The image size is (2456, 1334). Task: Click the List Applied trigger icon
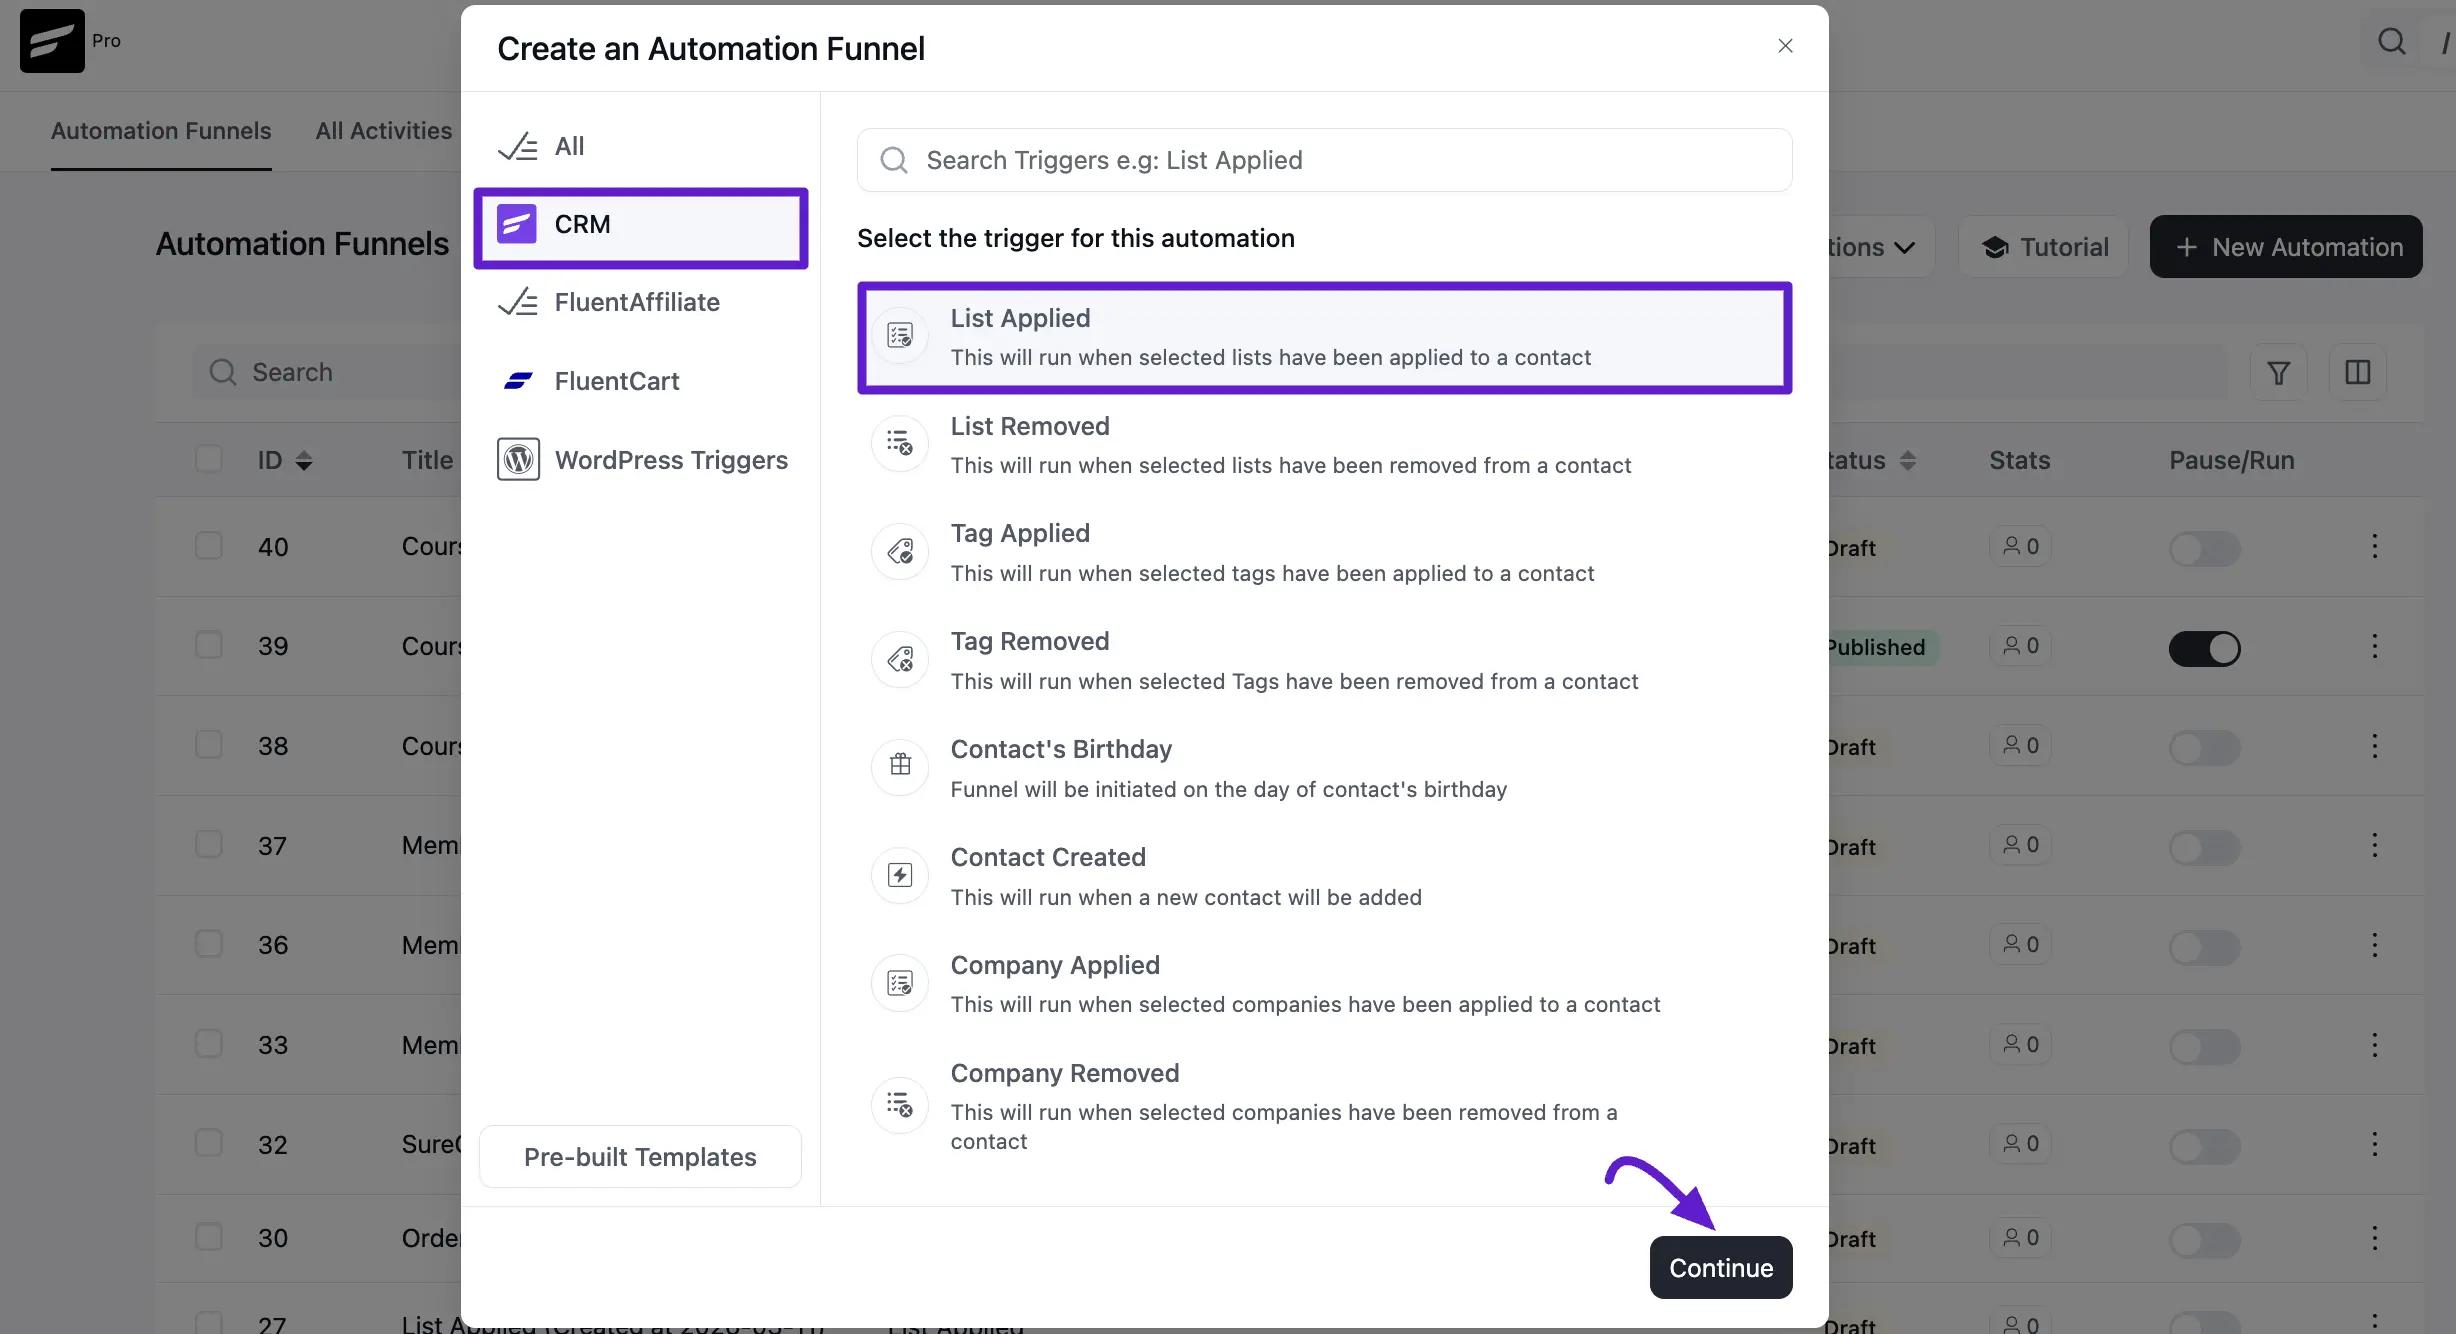(900, 336)
